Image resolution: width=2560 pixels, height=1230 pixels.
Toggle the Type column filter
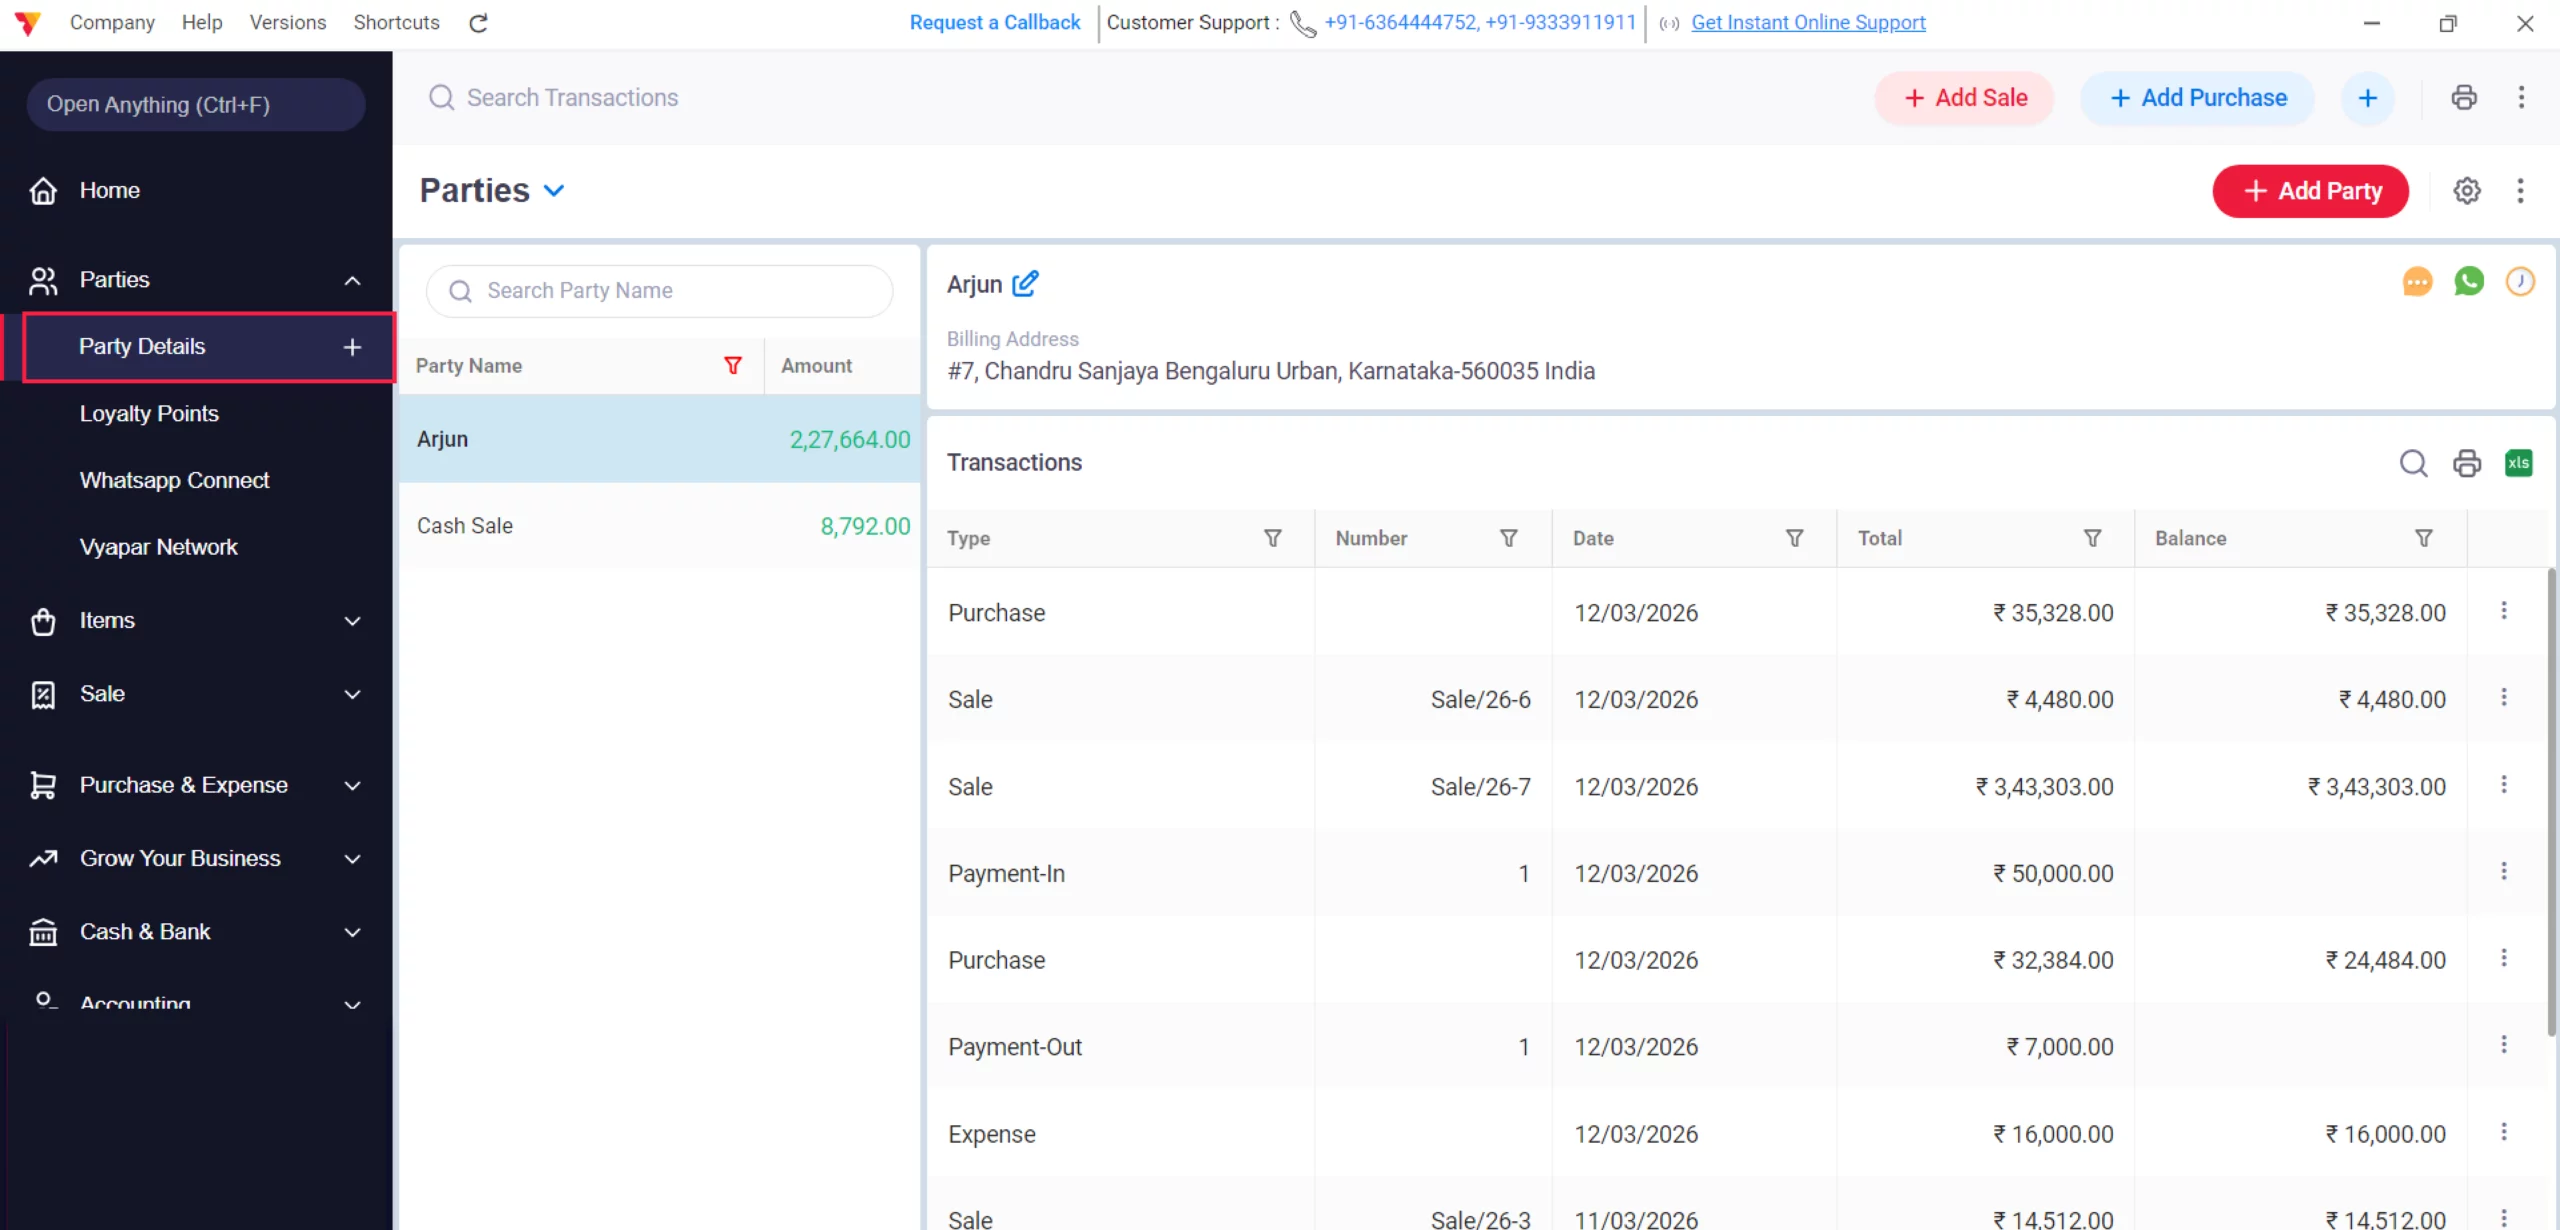[1272, 539]
